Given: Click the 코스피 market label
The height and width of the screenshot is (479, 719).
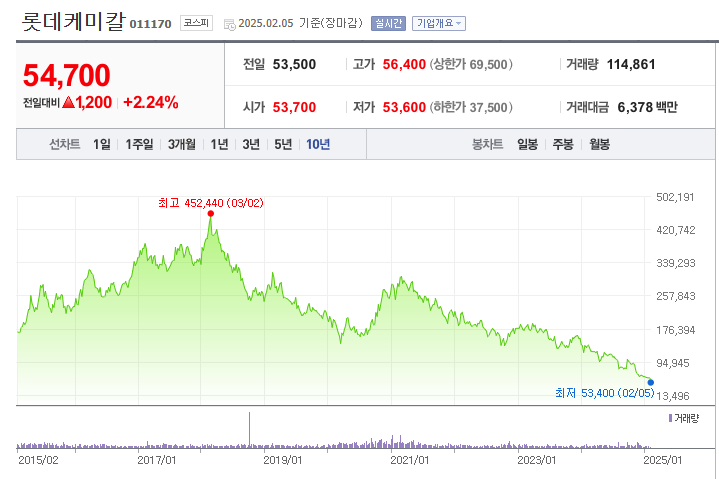Looking at the screenshot, I should 196,23.
